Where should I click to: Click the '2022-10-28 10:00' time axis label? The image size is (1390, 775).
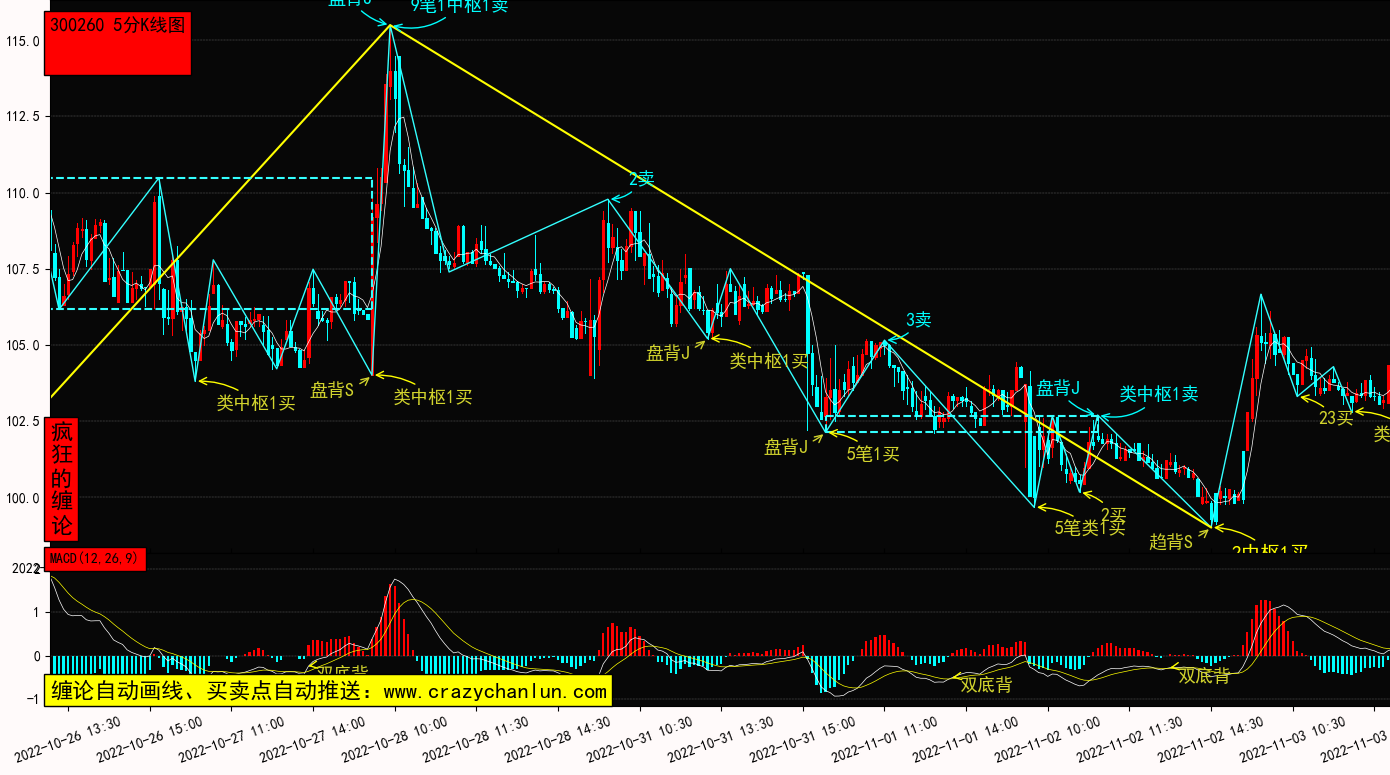pos(396,738)
